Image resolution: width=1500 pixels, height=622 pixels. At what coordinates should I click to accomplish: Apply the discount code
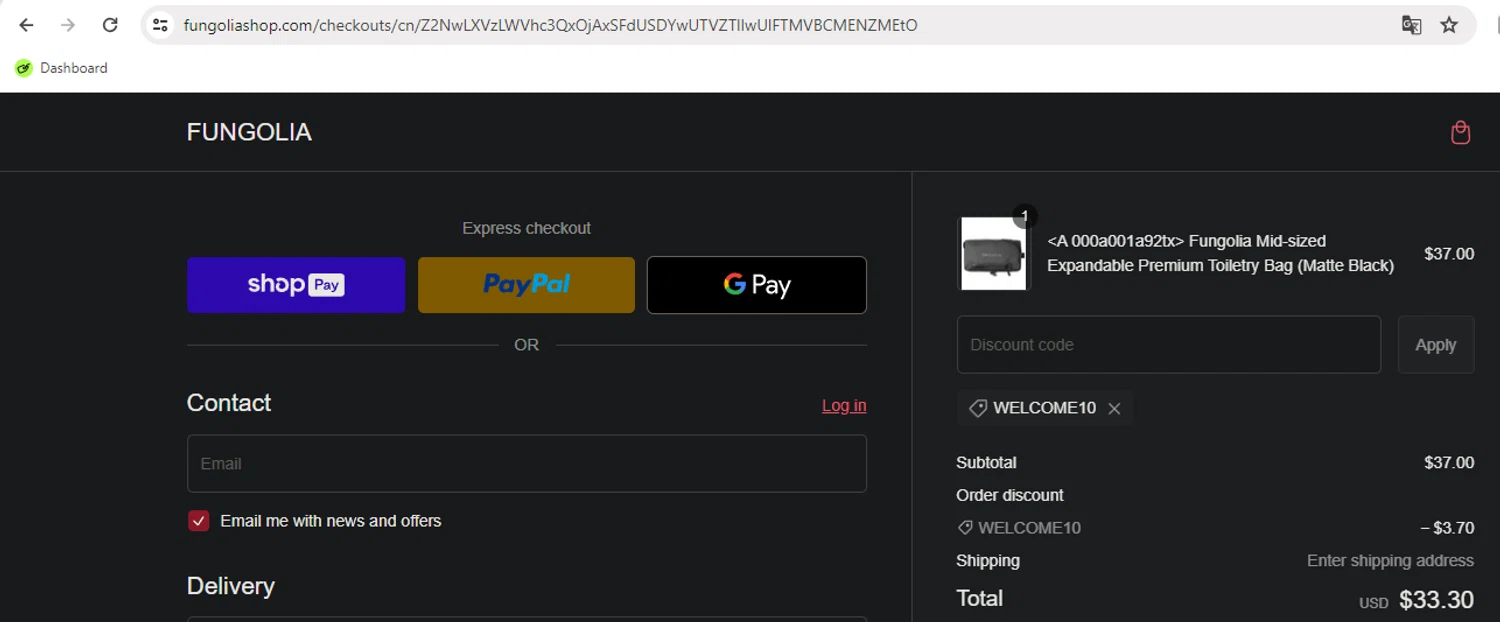(1436, 345)
